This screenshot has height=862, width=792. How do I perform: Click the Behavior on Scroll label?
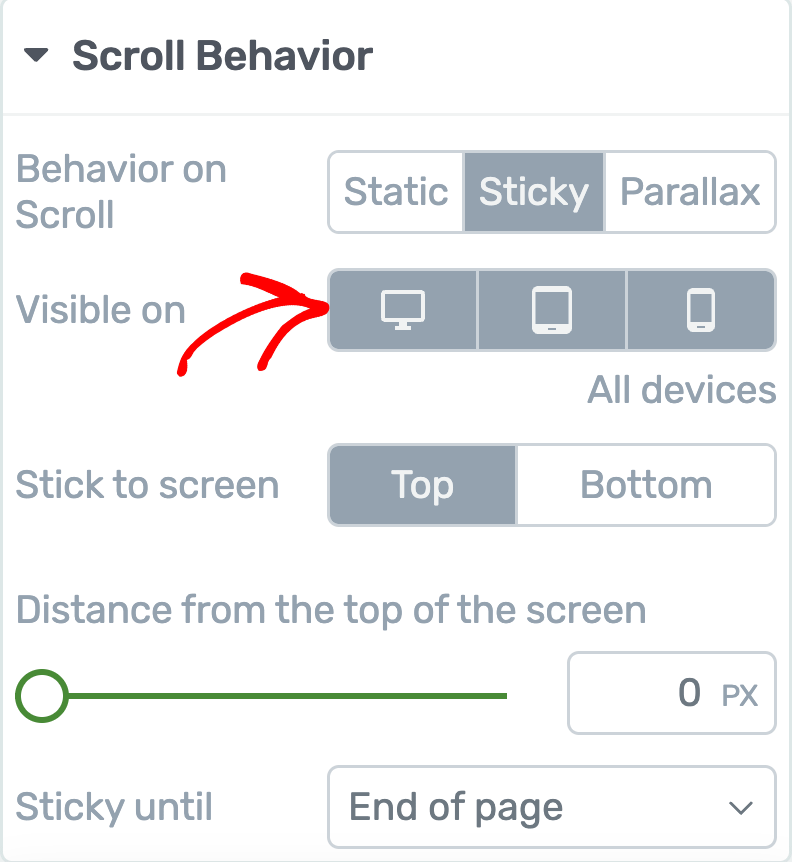(x=121, y=192)
